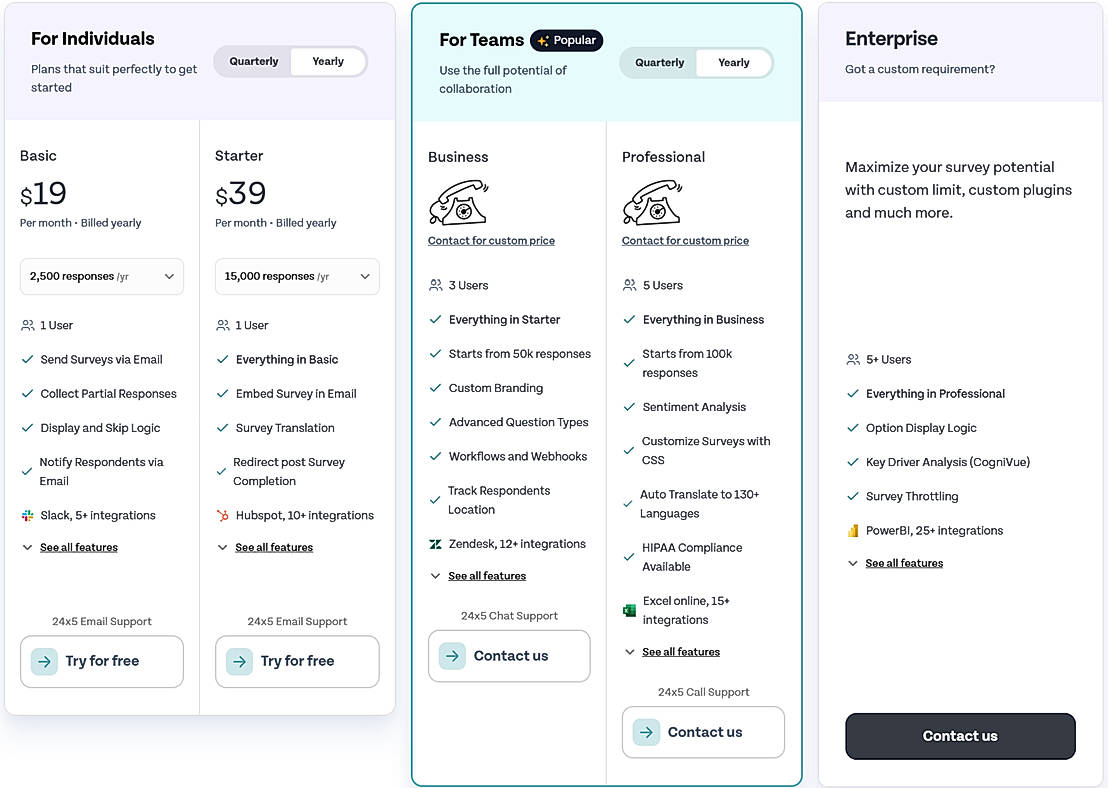Switch For Teams billing to Quarterly
This screenshot has height=788, width=1108.
[x=660, y=63]
